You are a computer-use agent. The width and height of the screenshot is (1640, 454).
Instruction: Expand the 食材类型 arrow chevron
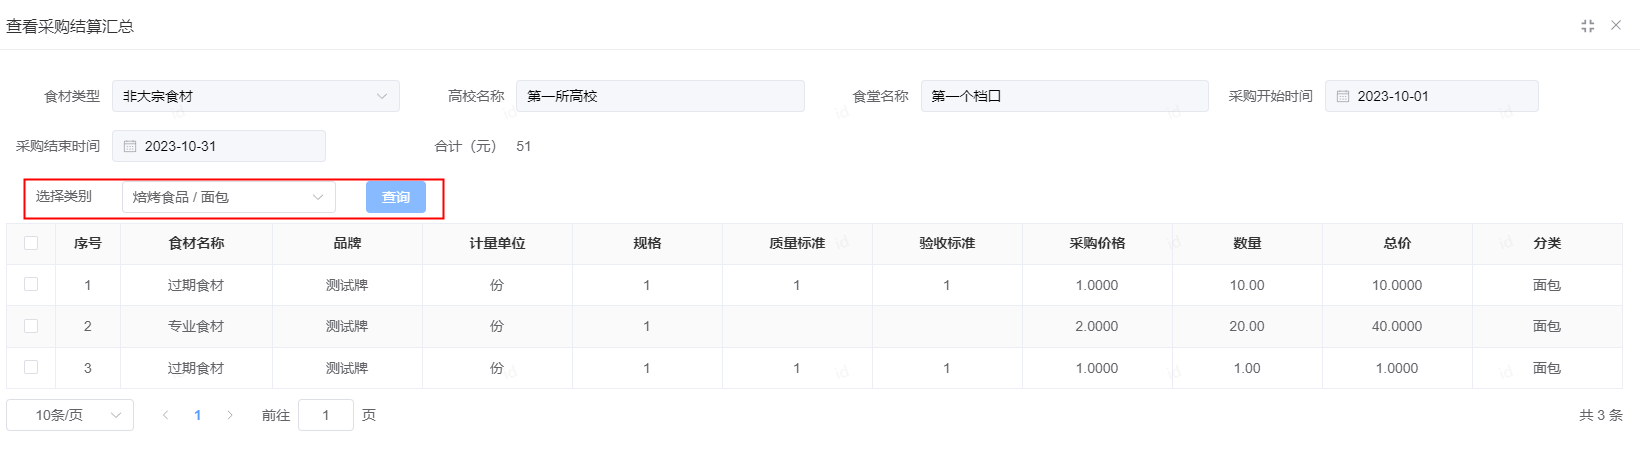point(382,96)
